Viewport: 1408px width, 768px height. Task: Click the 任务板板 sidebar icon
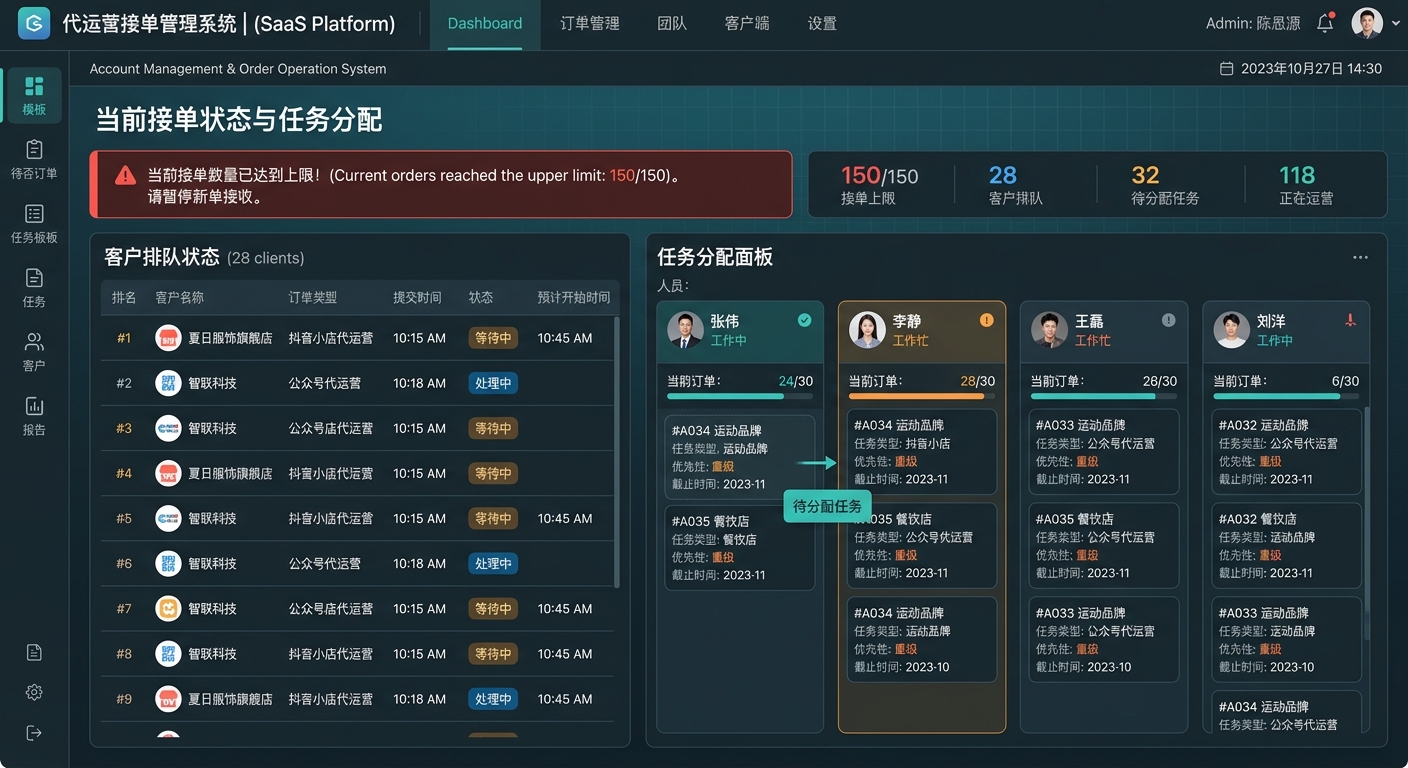click(x=33, y=221)
